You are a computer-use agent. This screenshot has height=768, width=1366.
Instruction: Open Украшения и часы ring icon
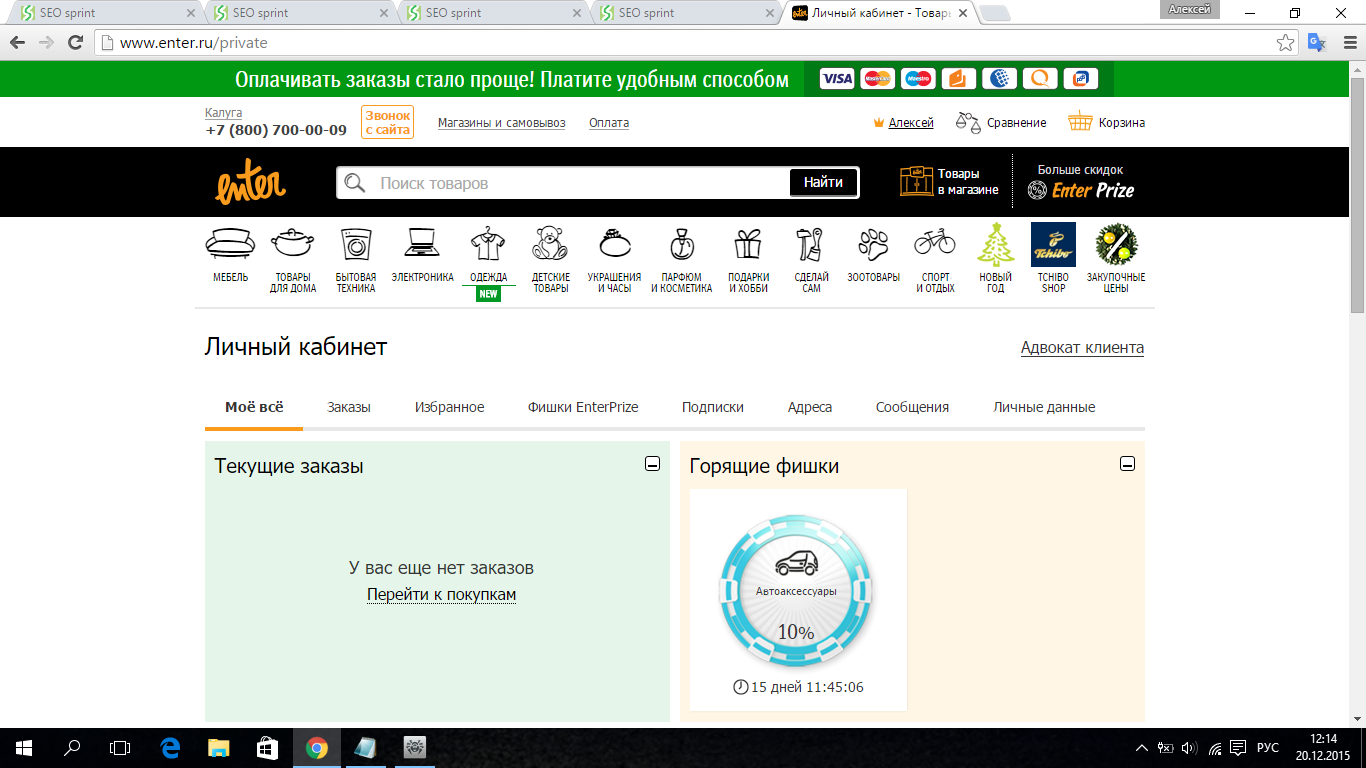[614, 244]
